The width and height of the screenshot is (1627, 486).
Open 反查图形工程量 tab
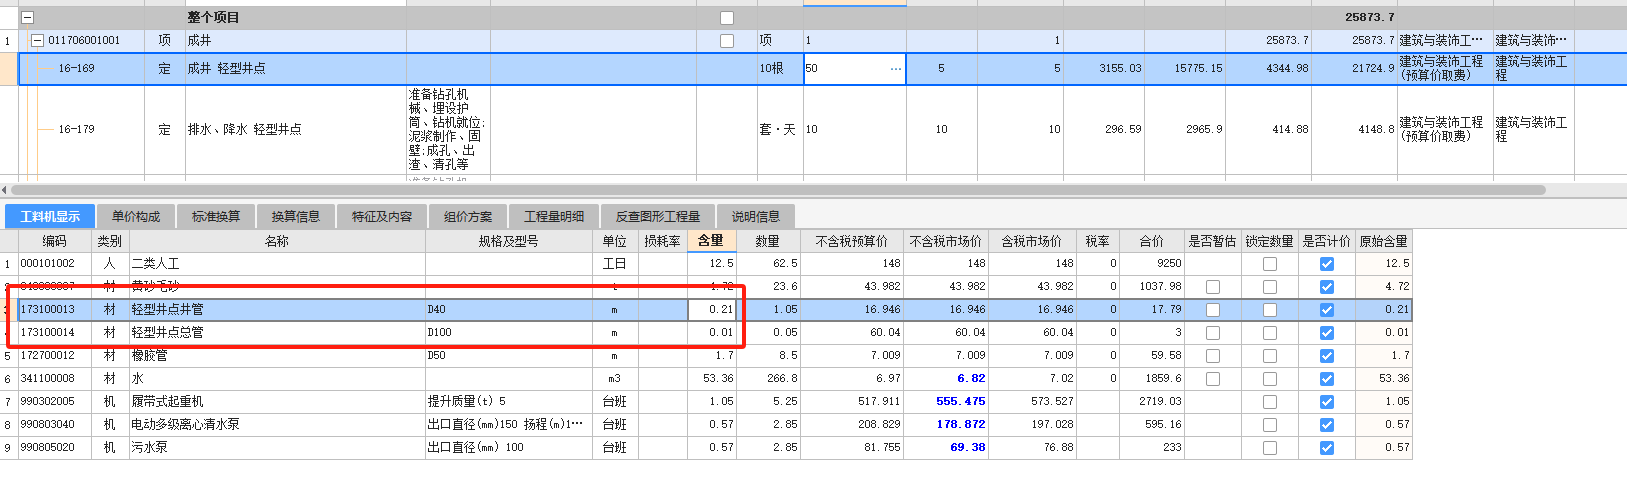pyautogui.click(x=658, y=216)
